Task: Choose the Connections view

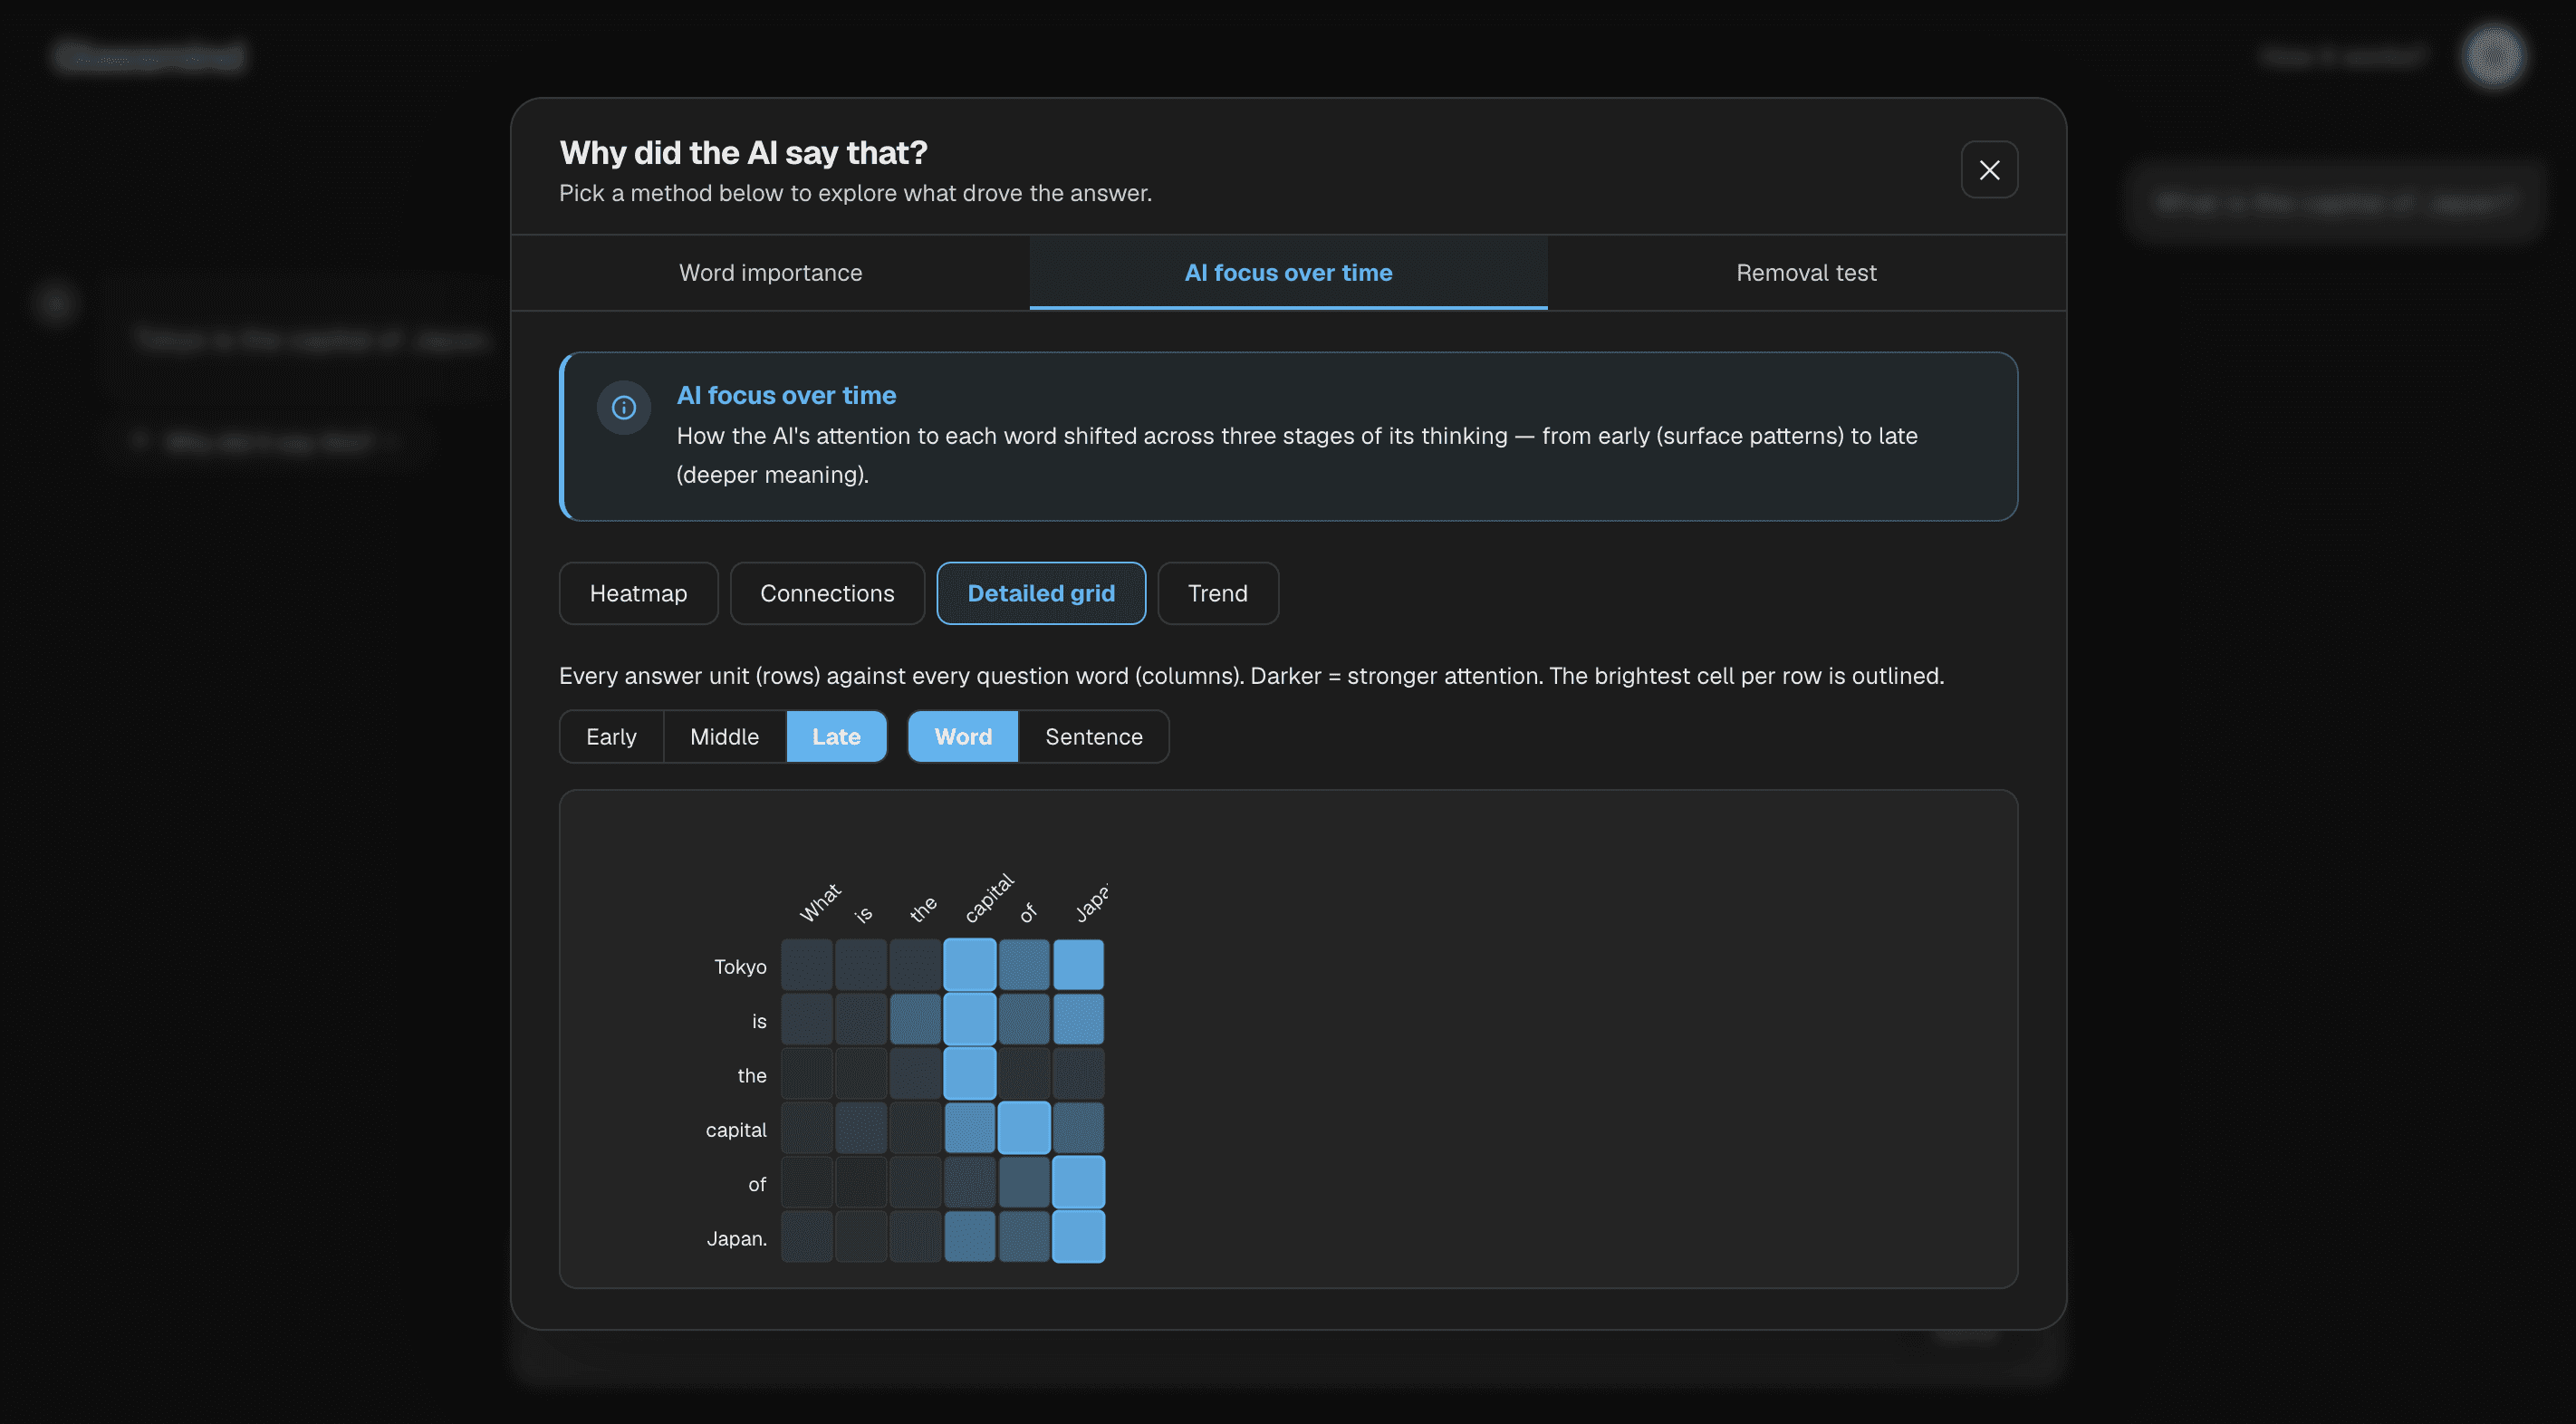Action: pos(827,593)
